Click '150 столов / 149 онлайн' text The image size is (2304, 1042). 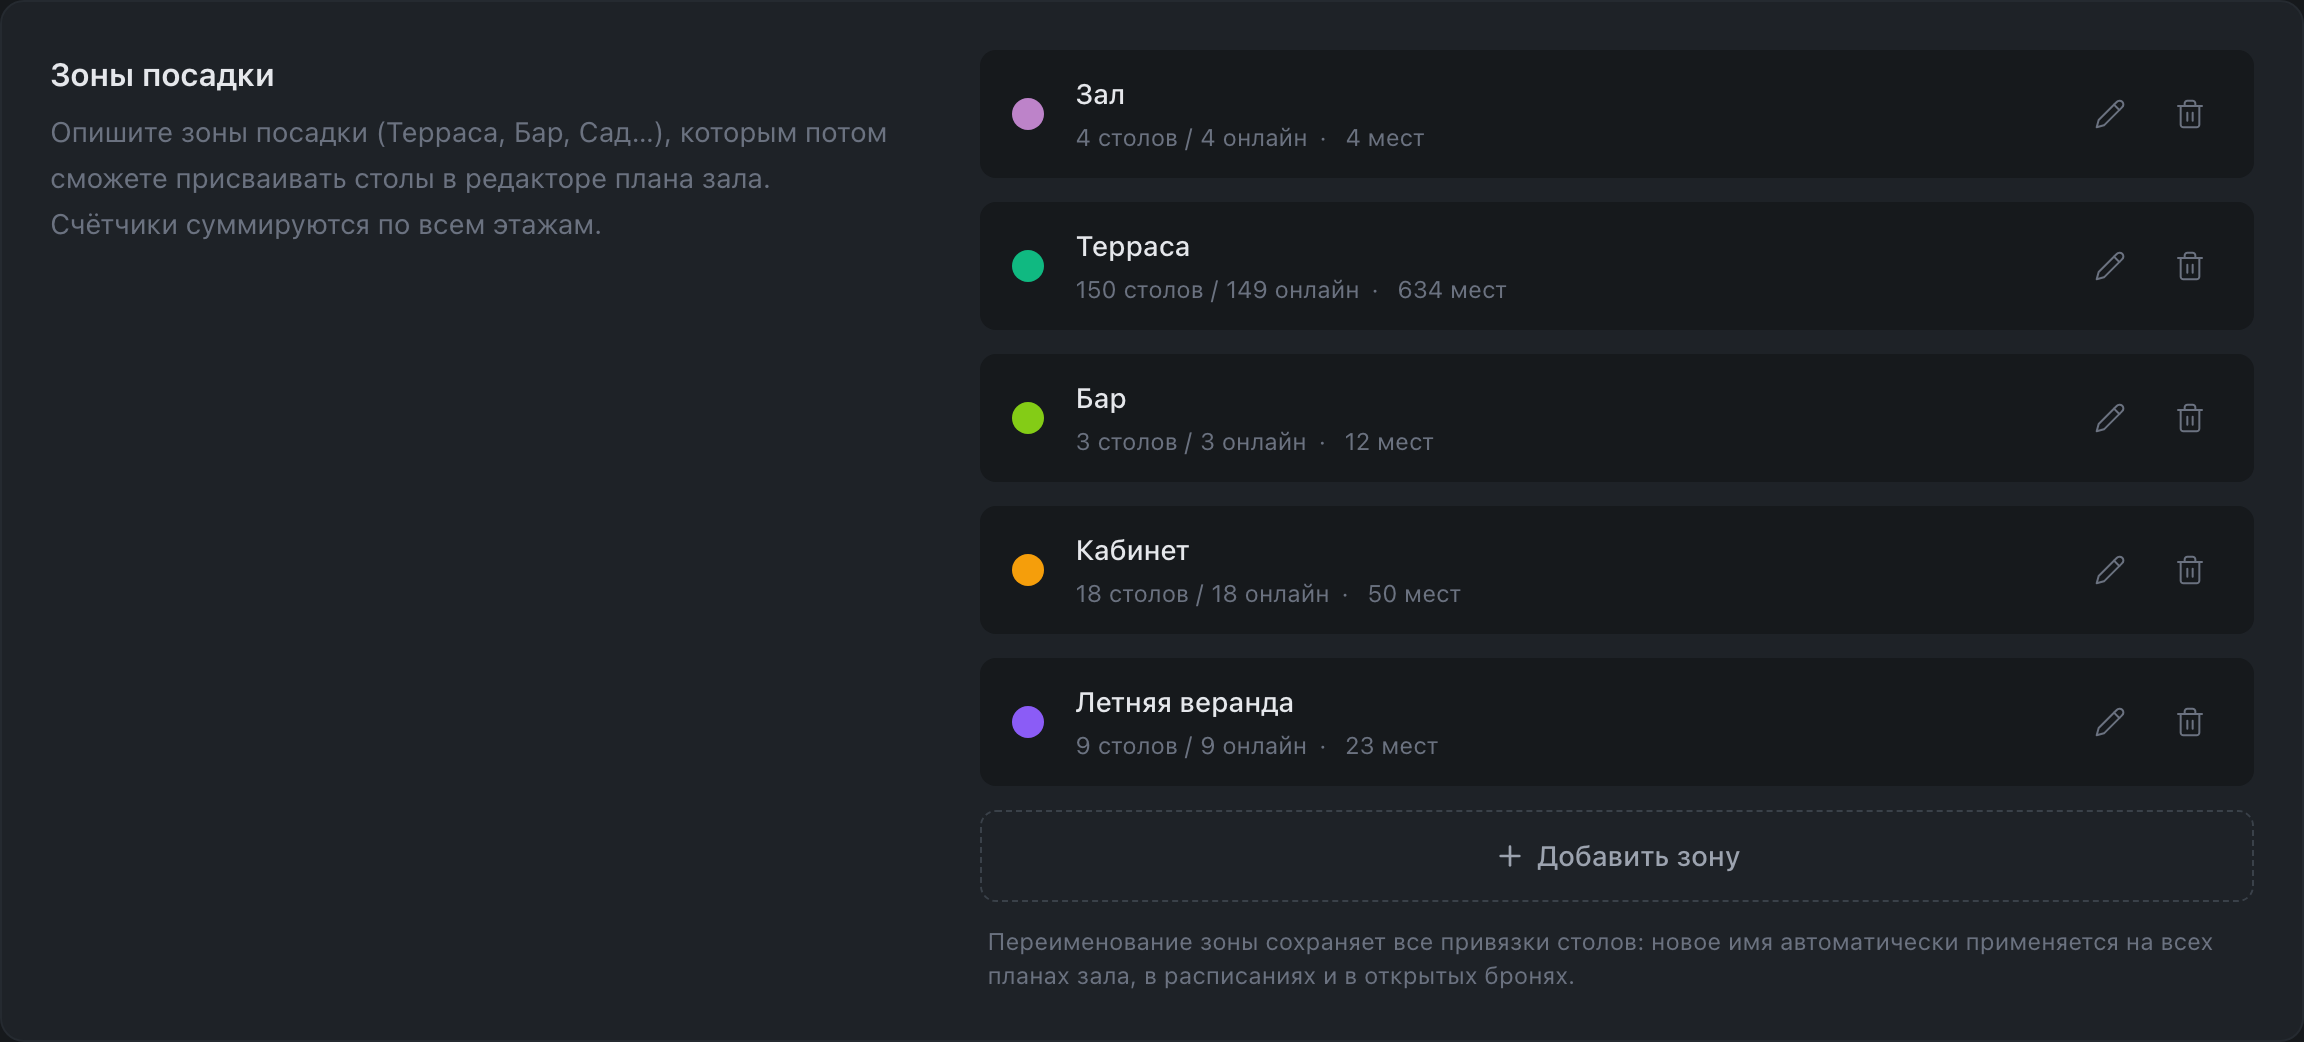(x=1217, y=290)
